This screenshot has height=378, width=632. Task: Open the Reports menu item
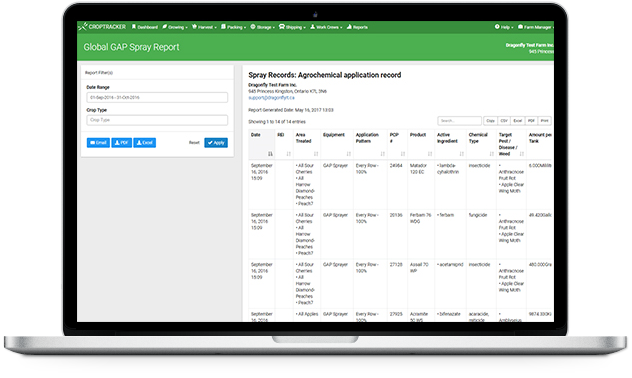click(357, 27)
